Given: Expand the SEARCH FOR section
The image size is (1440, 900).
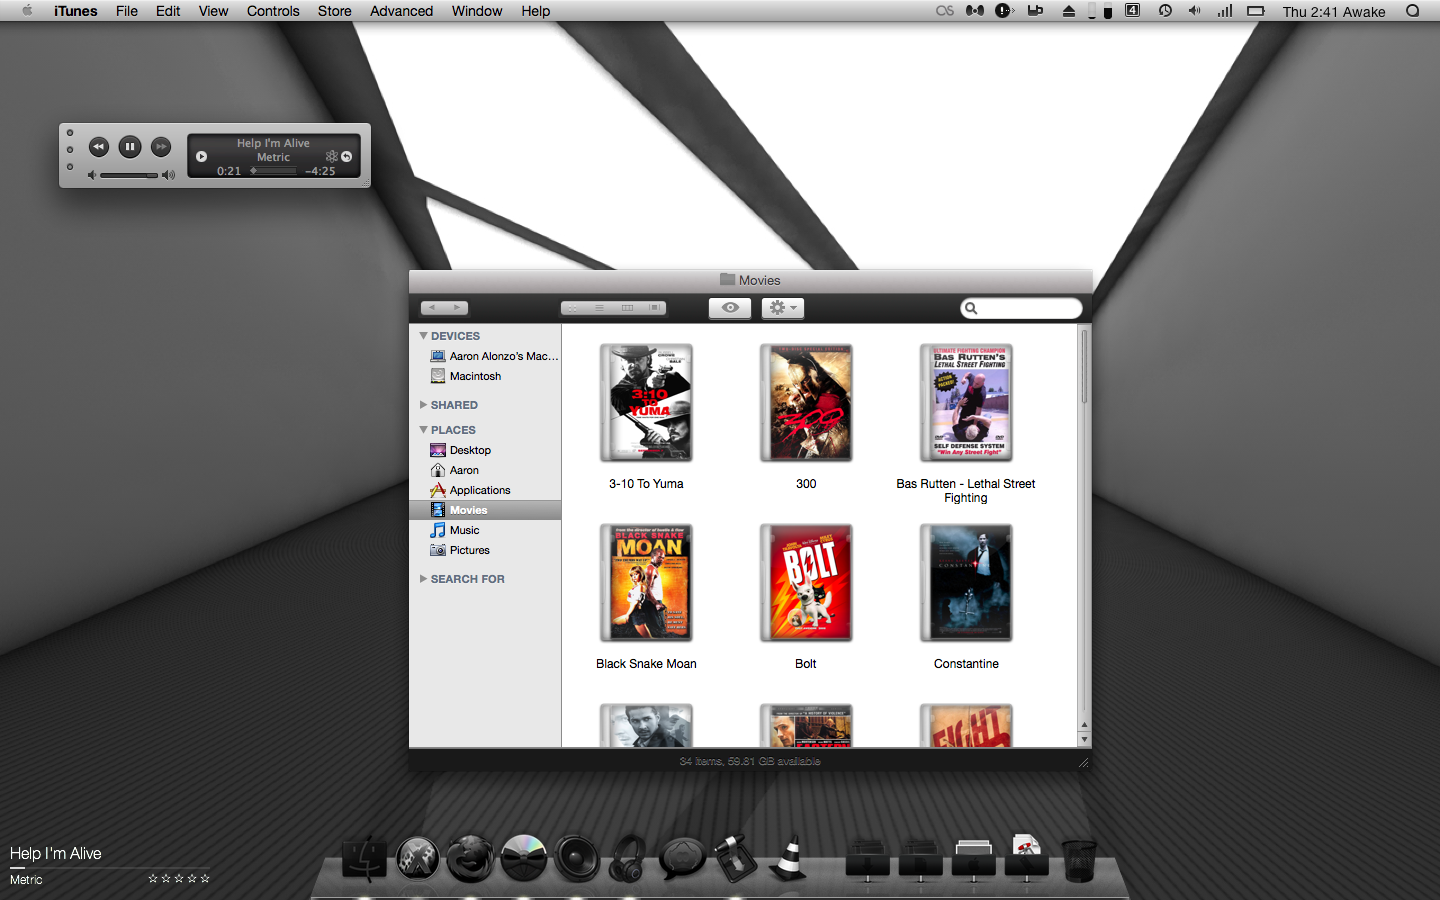Looking at the screenshot, I should coord(424,579).
